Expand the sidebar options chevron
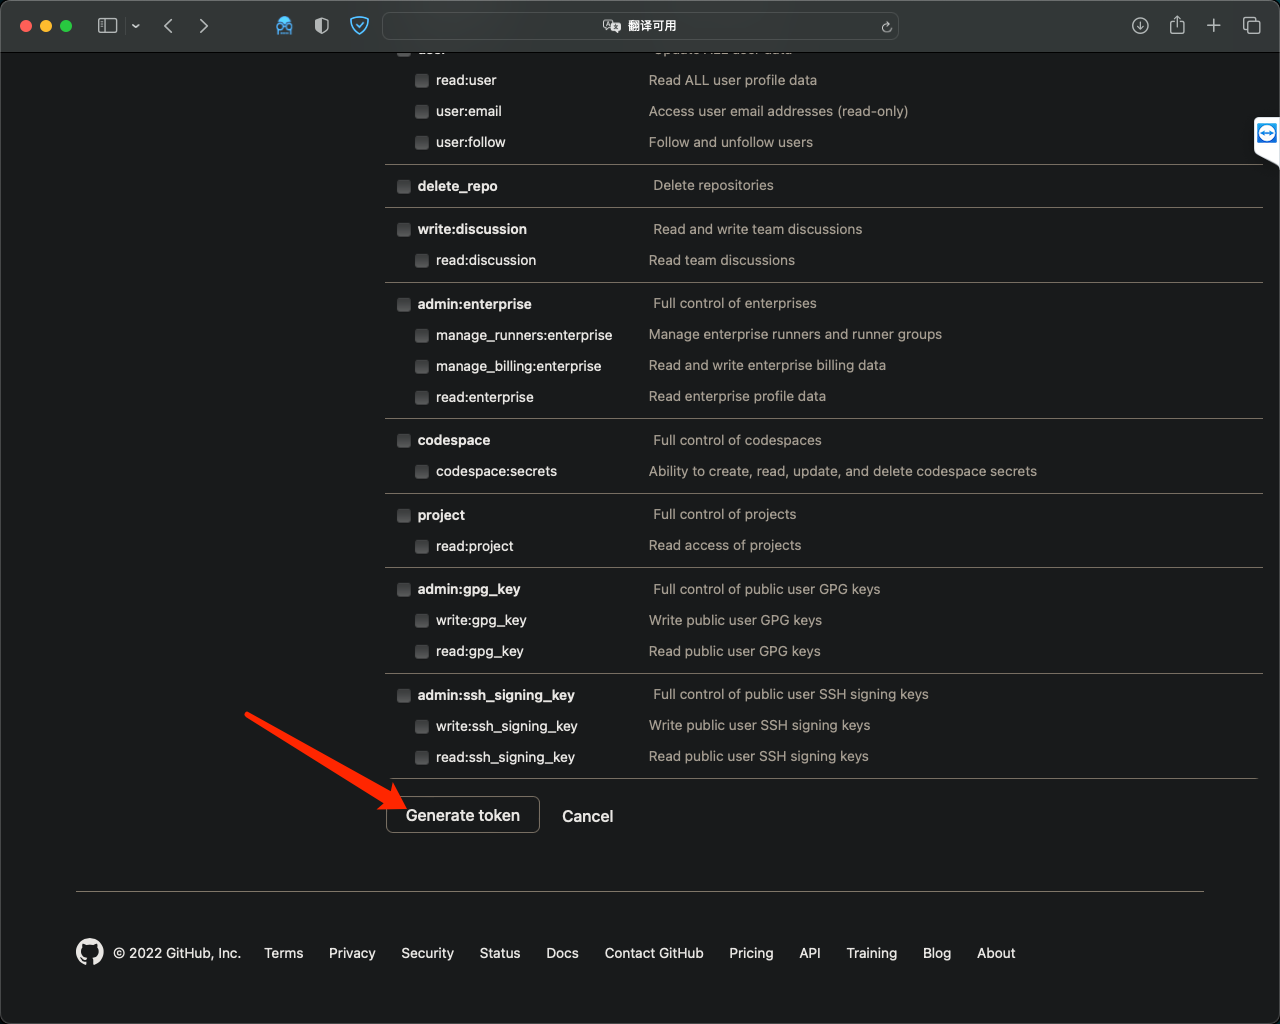This screenshot has width=1280, height=1024. 136,25
